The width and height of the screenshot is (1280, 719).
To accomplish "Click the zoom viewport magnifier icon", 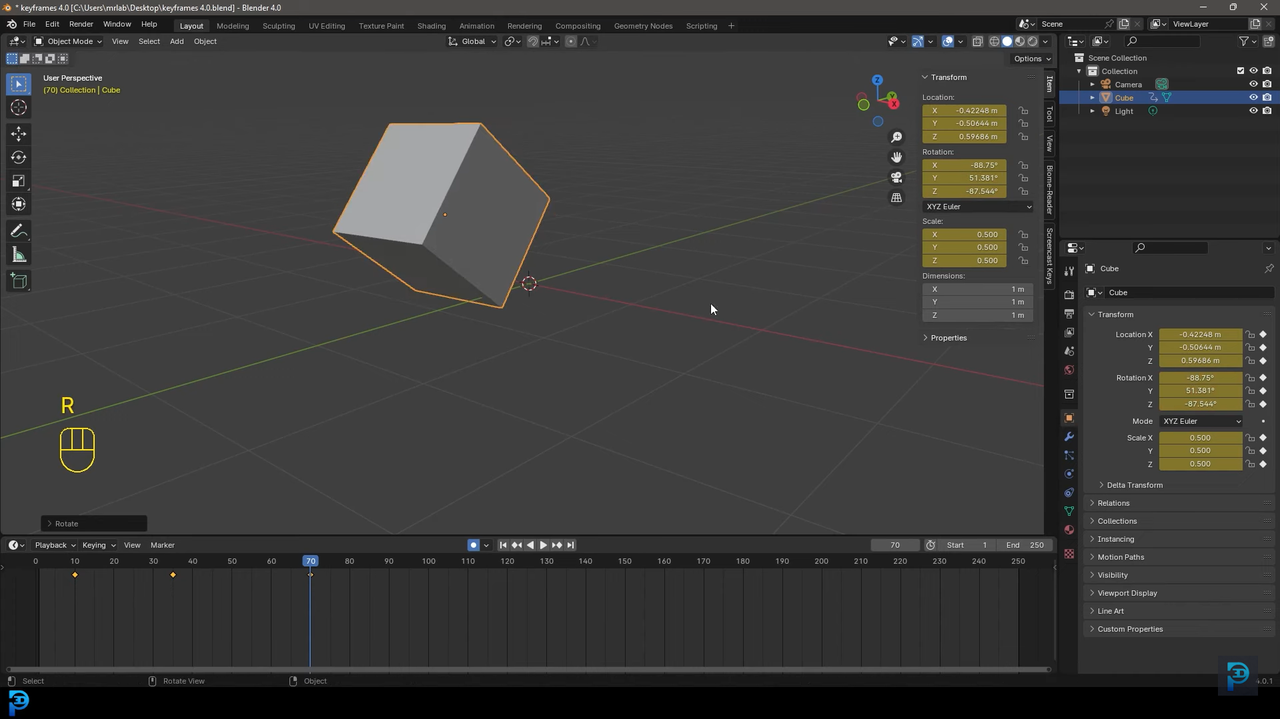I will tap(896, 137).
